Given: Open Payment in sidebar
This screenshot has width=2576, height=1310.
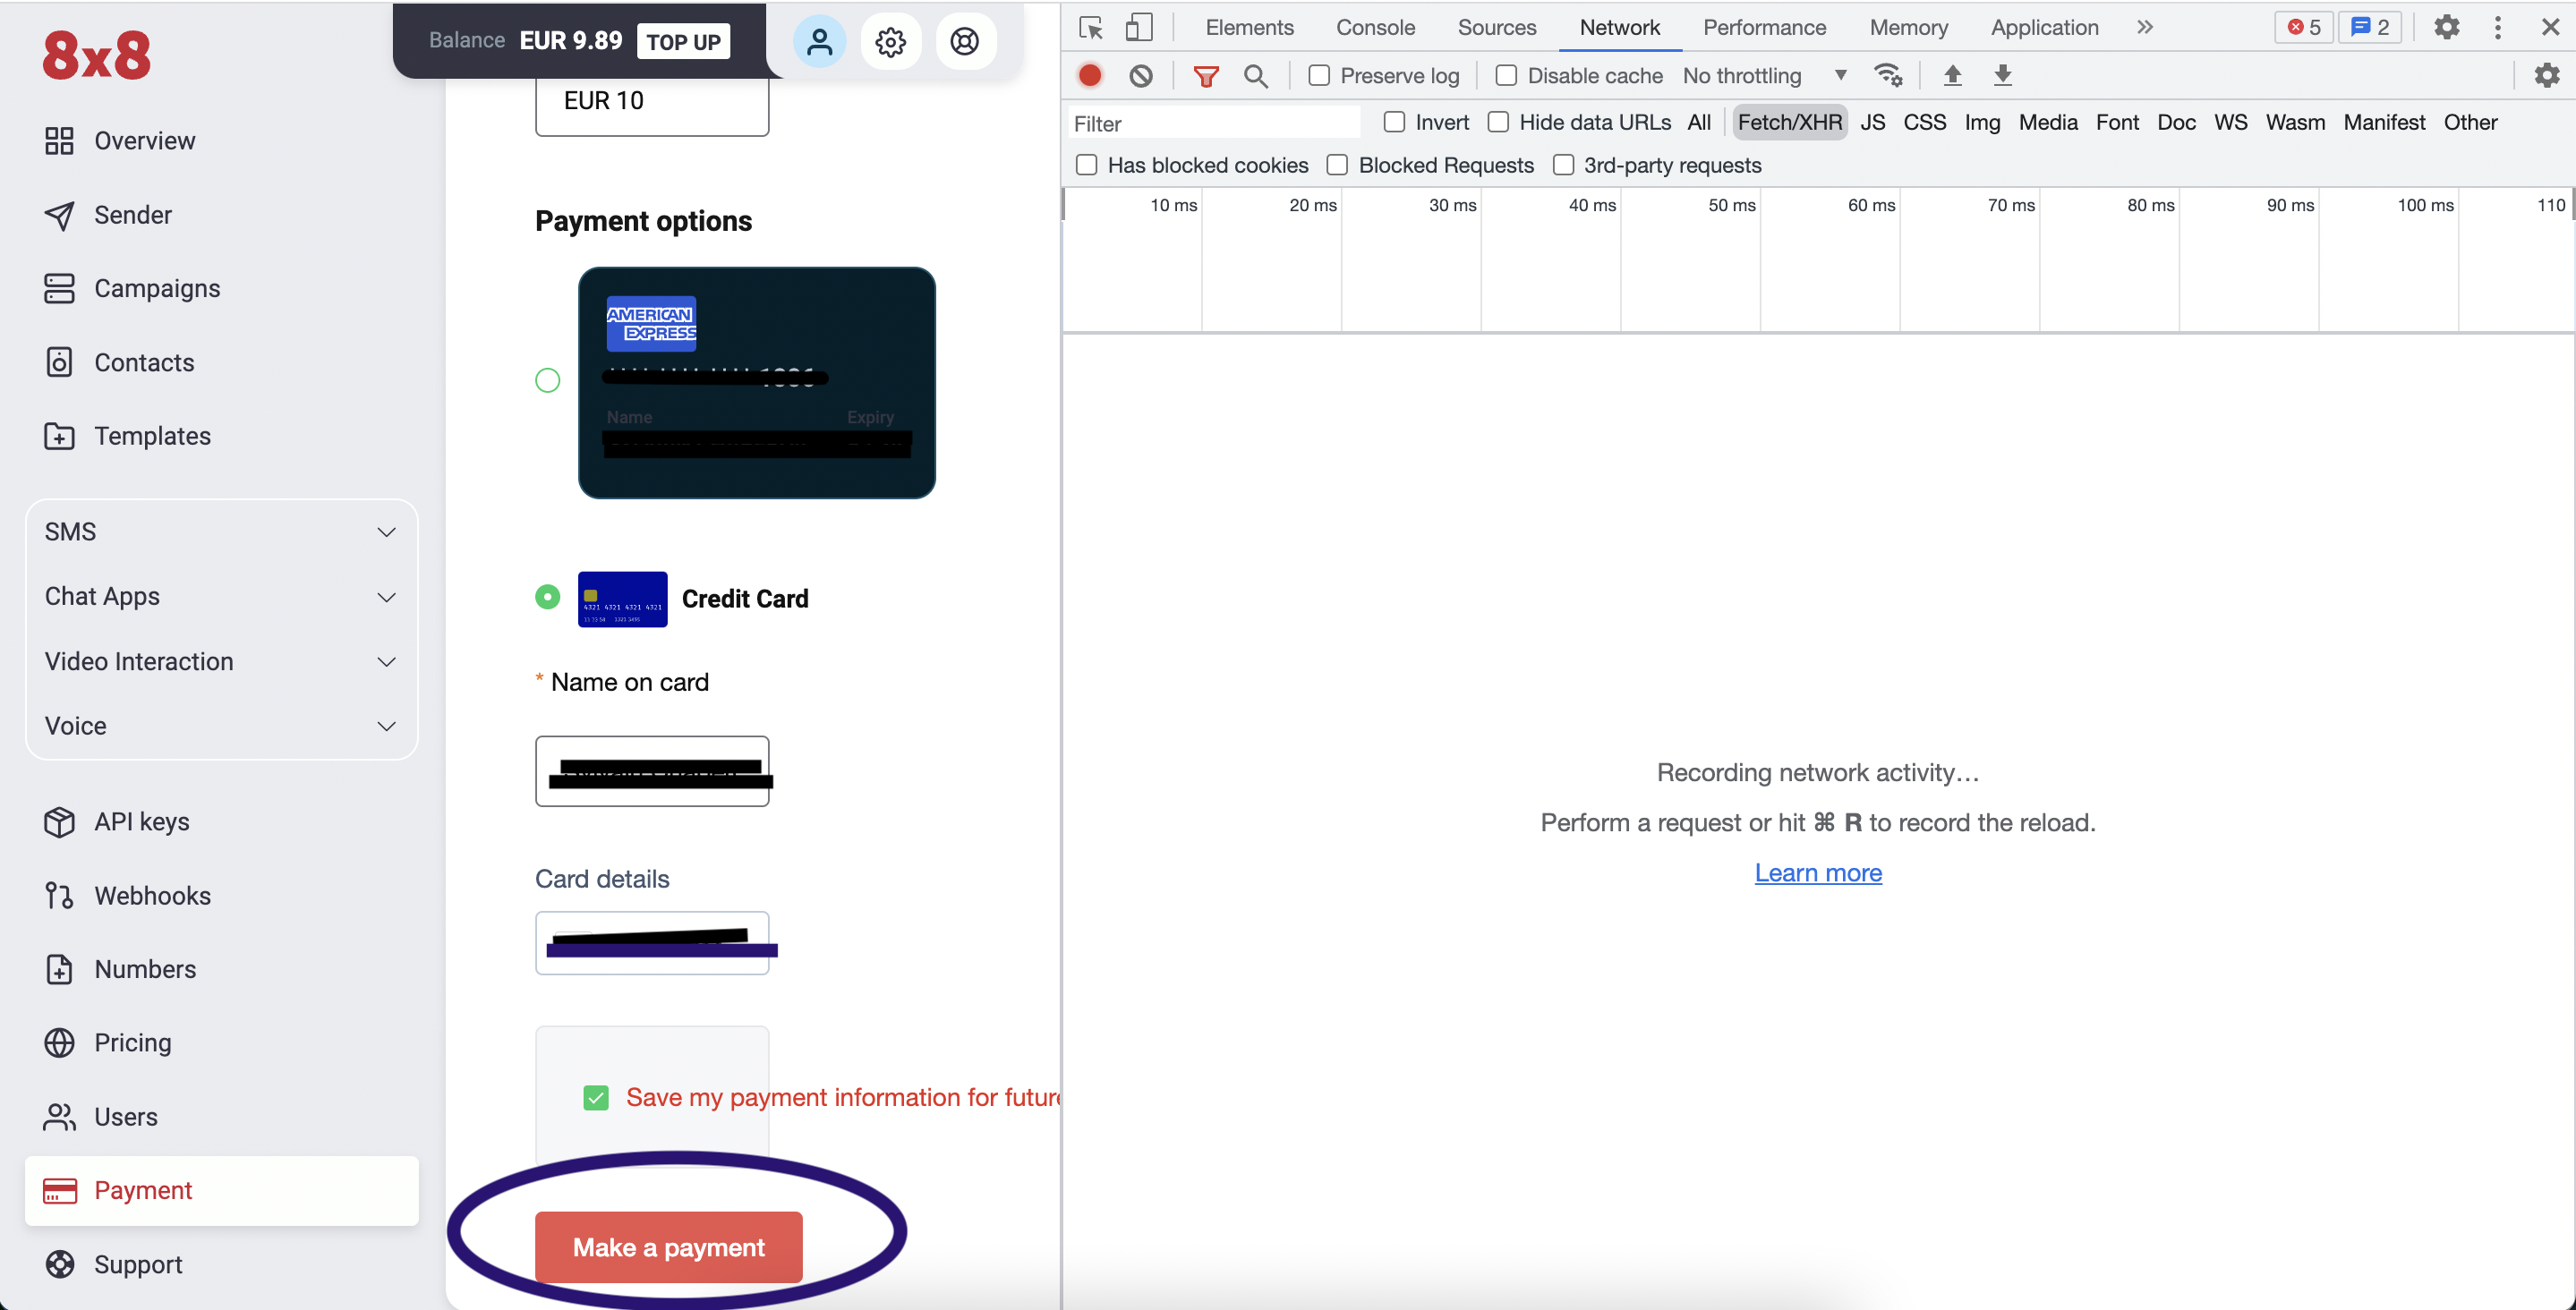Looking at the screenshot, I should click(x=221, y=1191).
